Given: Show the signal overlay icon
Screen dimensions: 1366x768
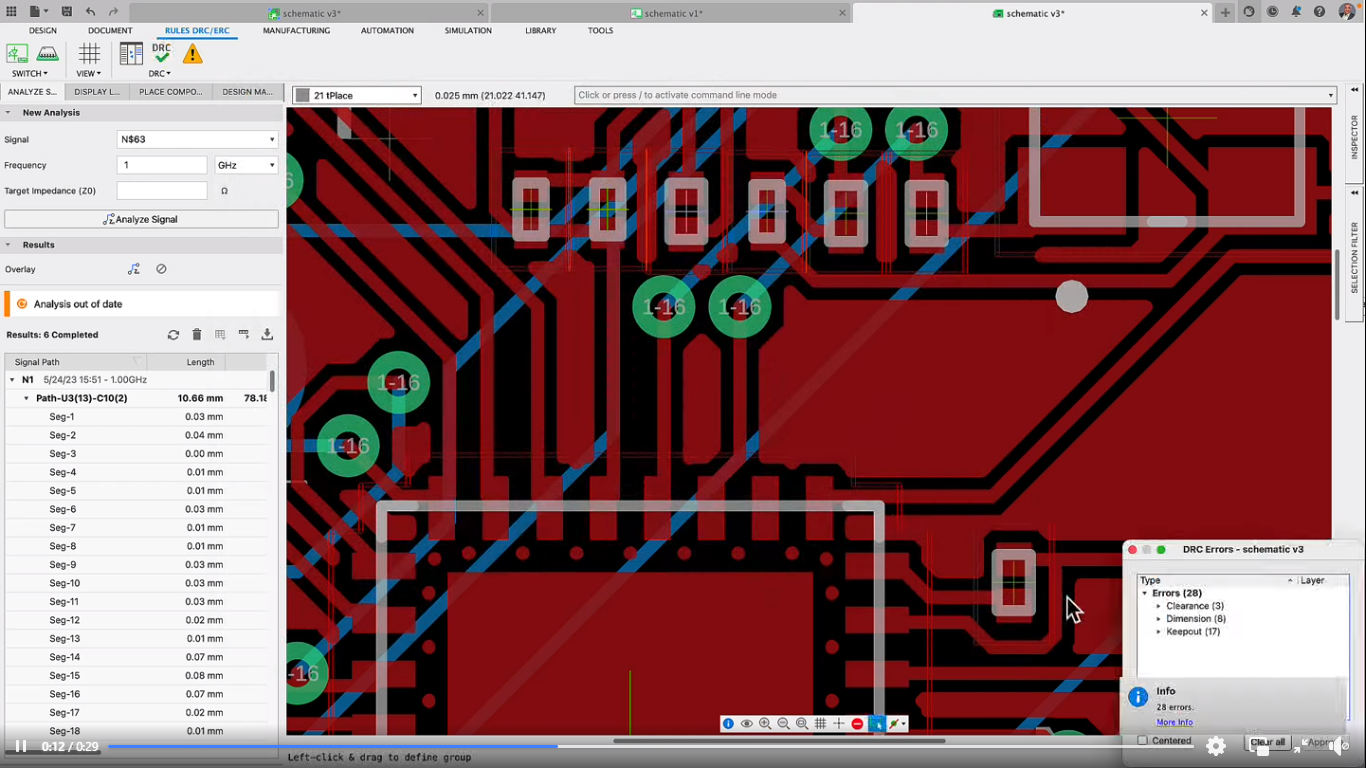Looking at the screenshot, I should [x=134, y=269].
